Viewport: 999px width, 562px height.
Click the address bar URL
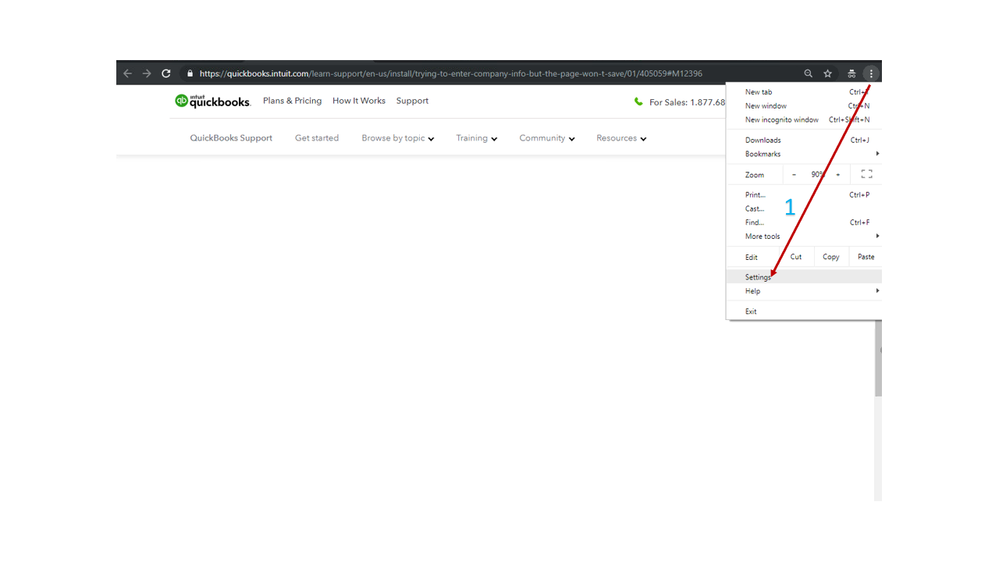pyautogui.click(x=450, y=73)
